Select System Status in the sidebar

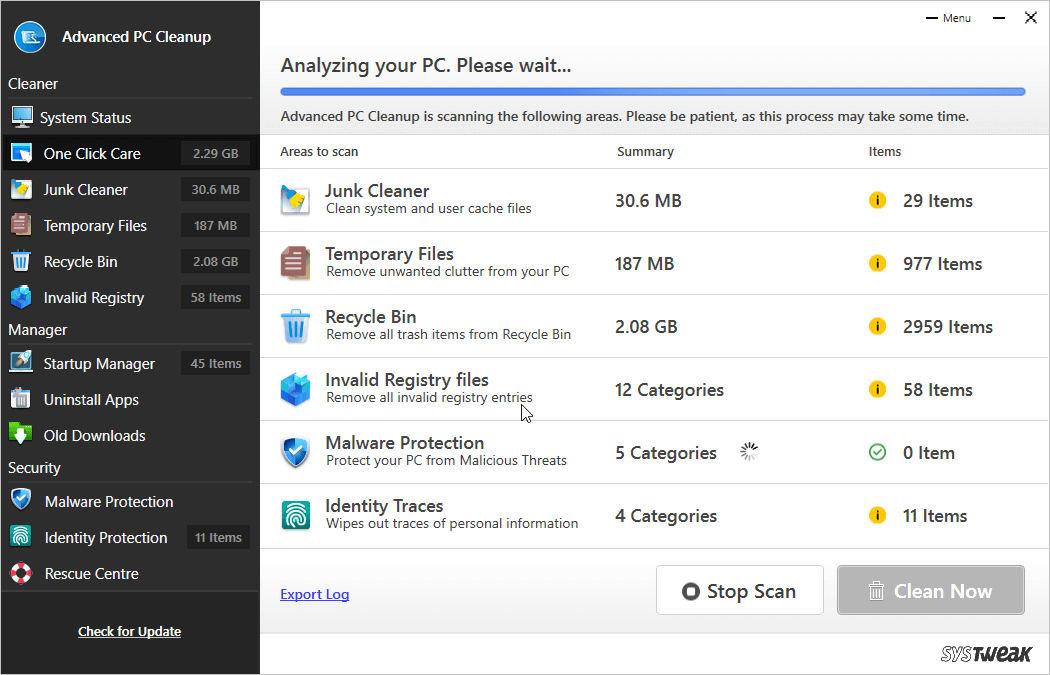pos(85,118)
